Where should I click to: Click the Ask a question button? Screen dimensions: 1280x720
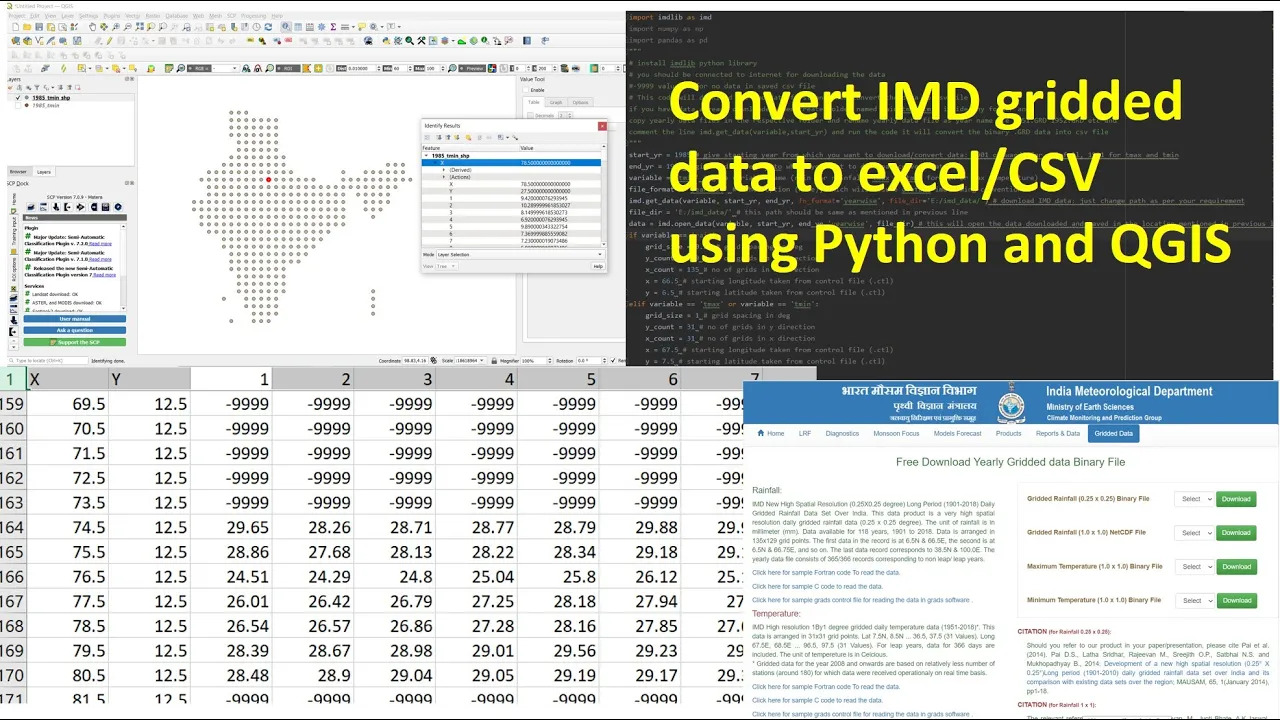(75, 330)
